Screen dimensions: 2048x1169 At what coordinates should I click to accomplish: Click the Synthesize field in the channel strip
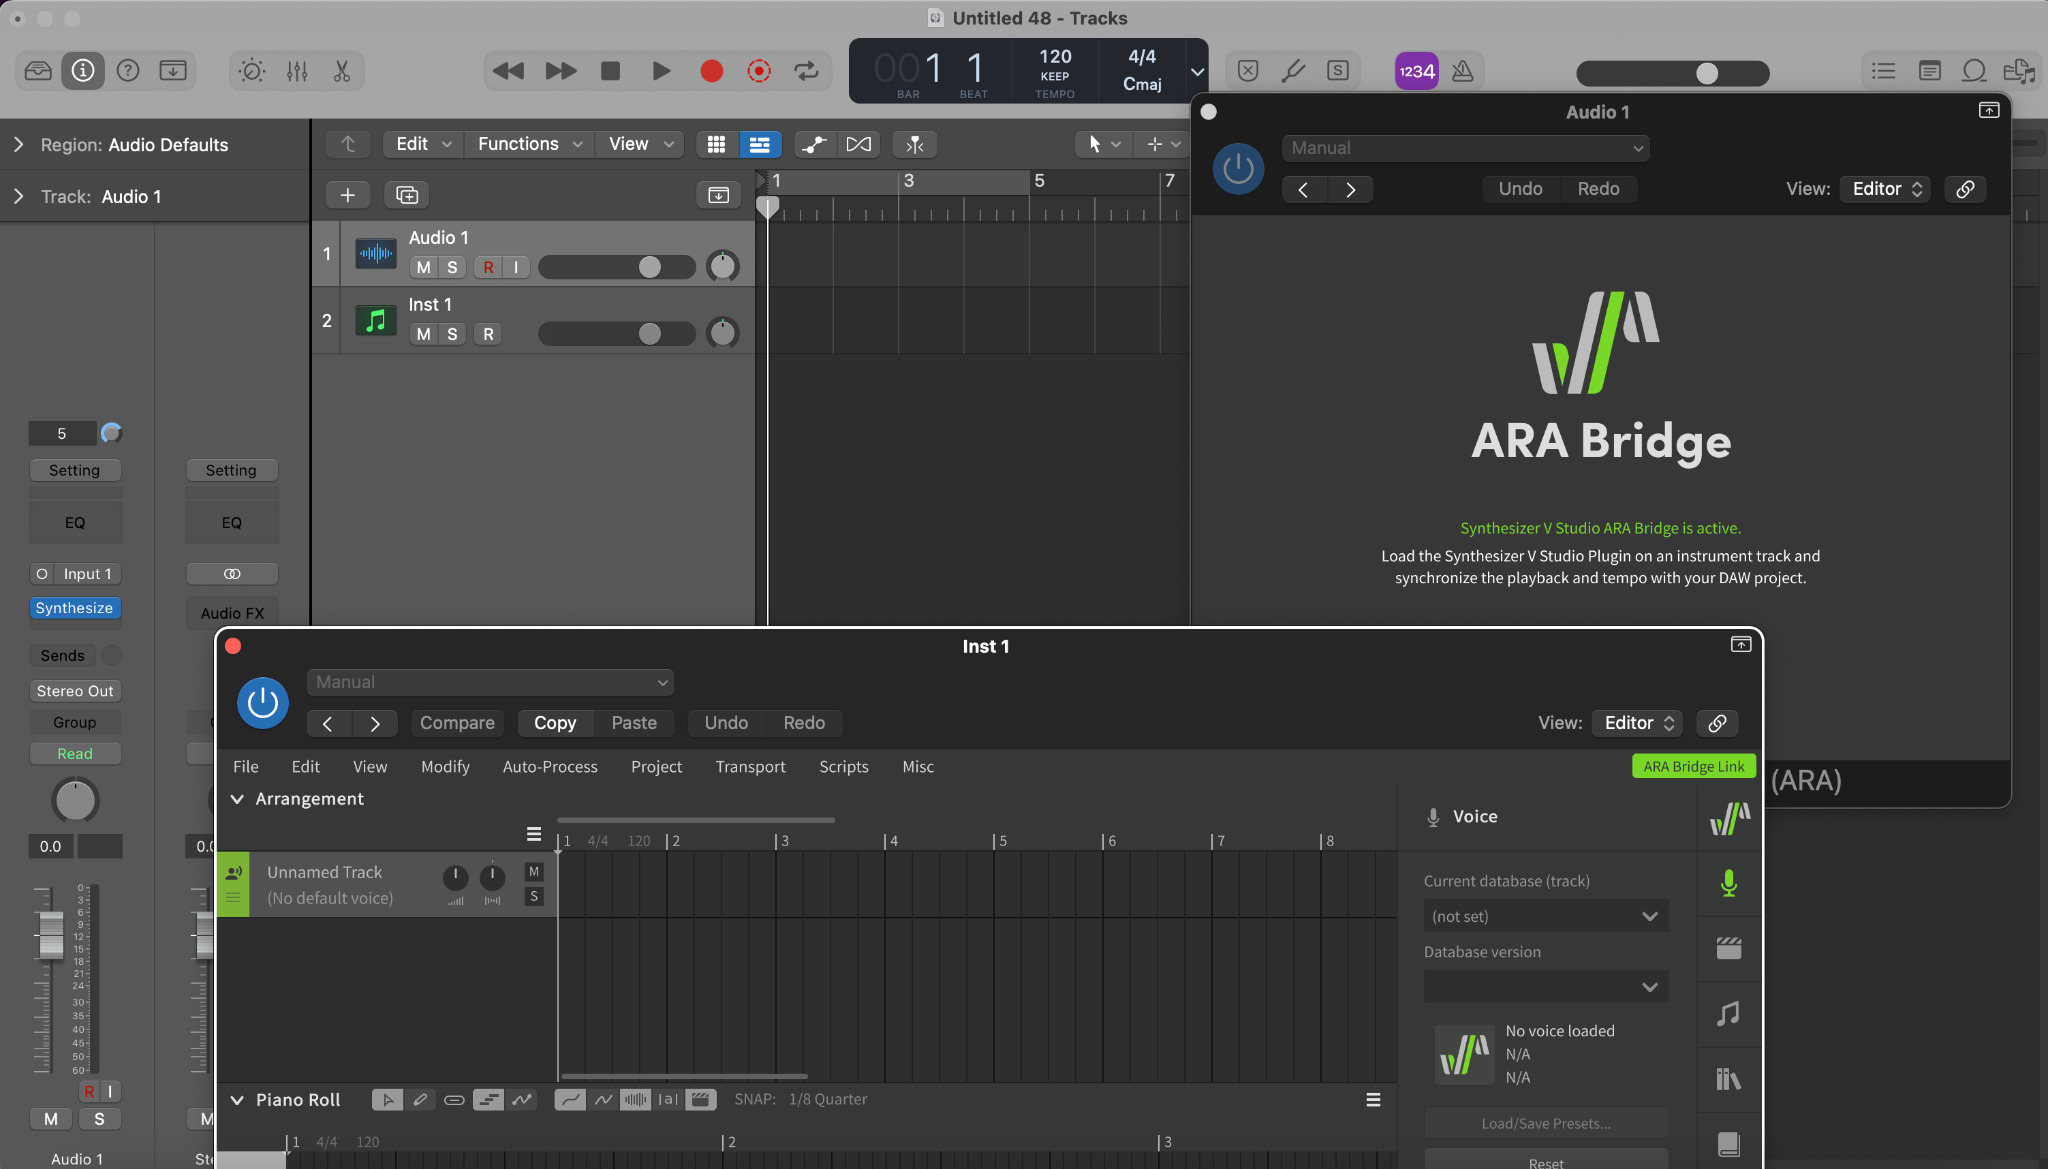(75, 608)
